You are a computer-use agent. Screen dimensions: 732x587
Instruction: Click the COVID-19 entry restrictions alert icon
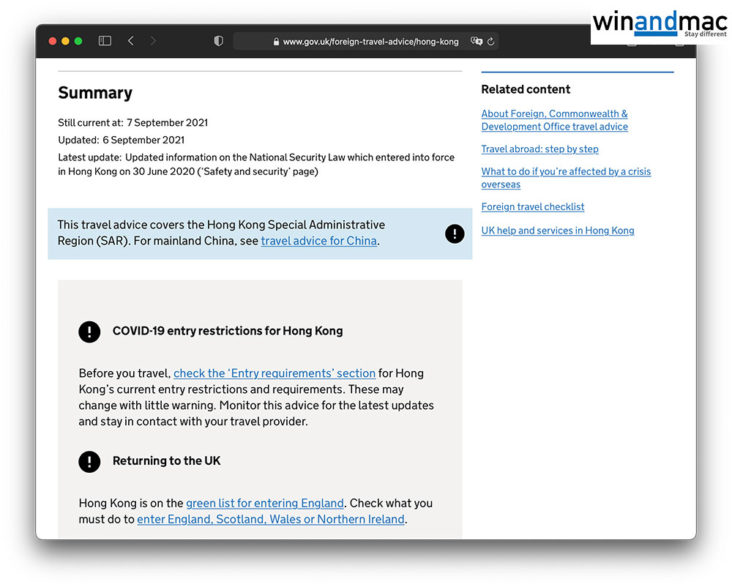coord(90,331)
